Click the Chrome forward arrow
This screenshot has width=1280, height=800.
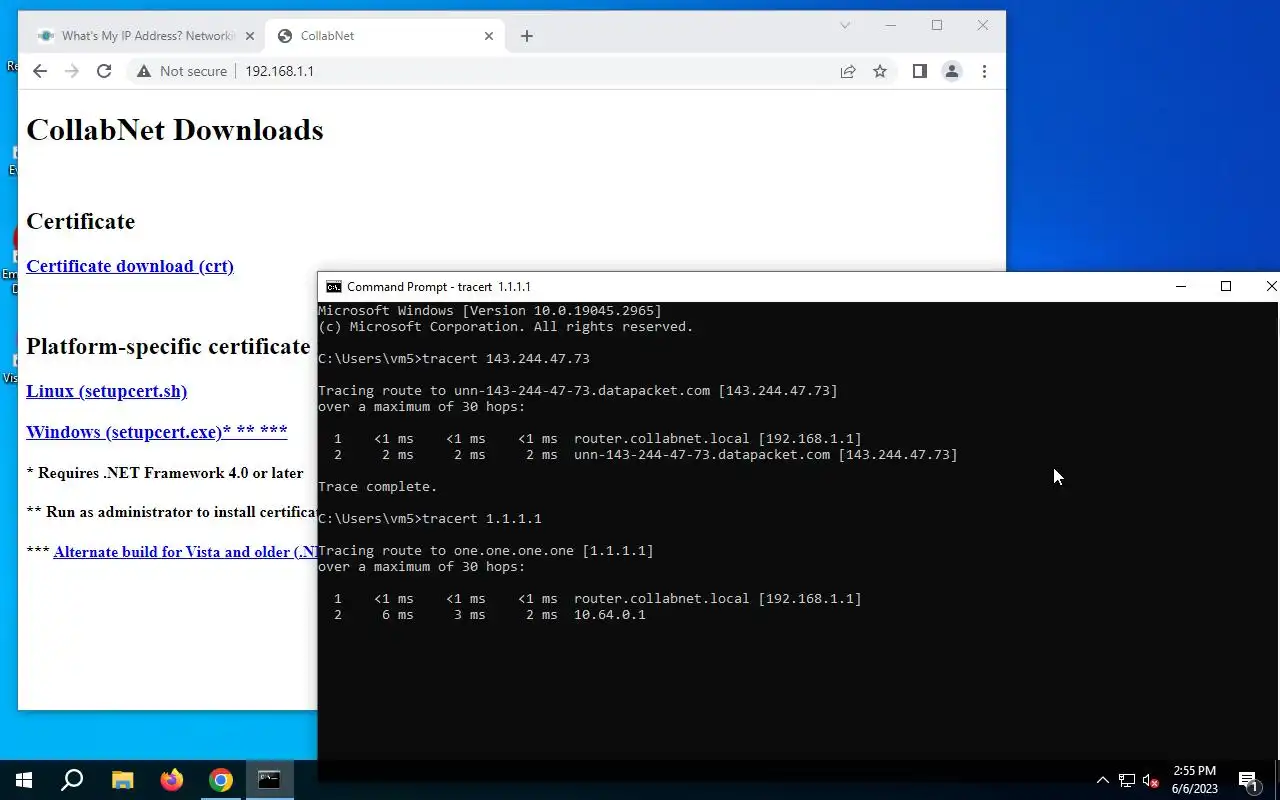pos(72,71)
